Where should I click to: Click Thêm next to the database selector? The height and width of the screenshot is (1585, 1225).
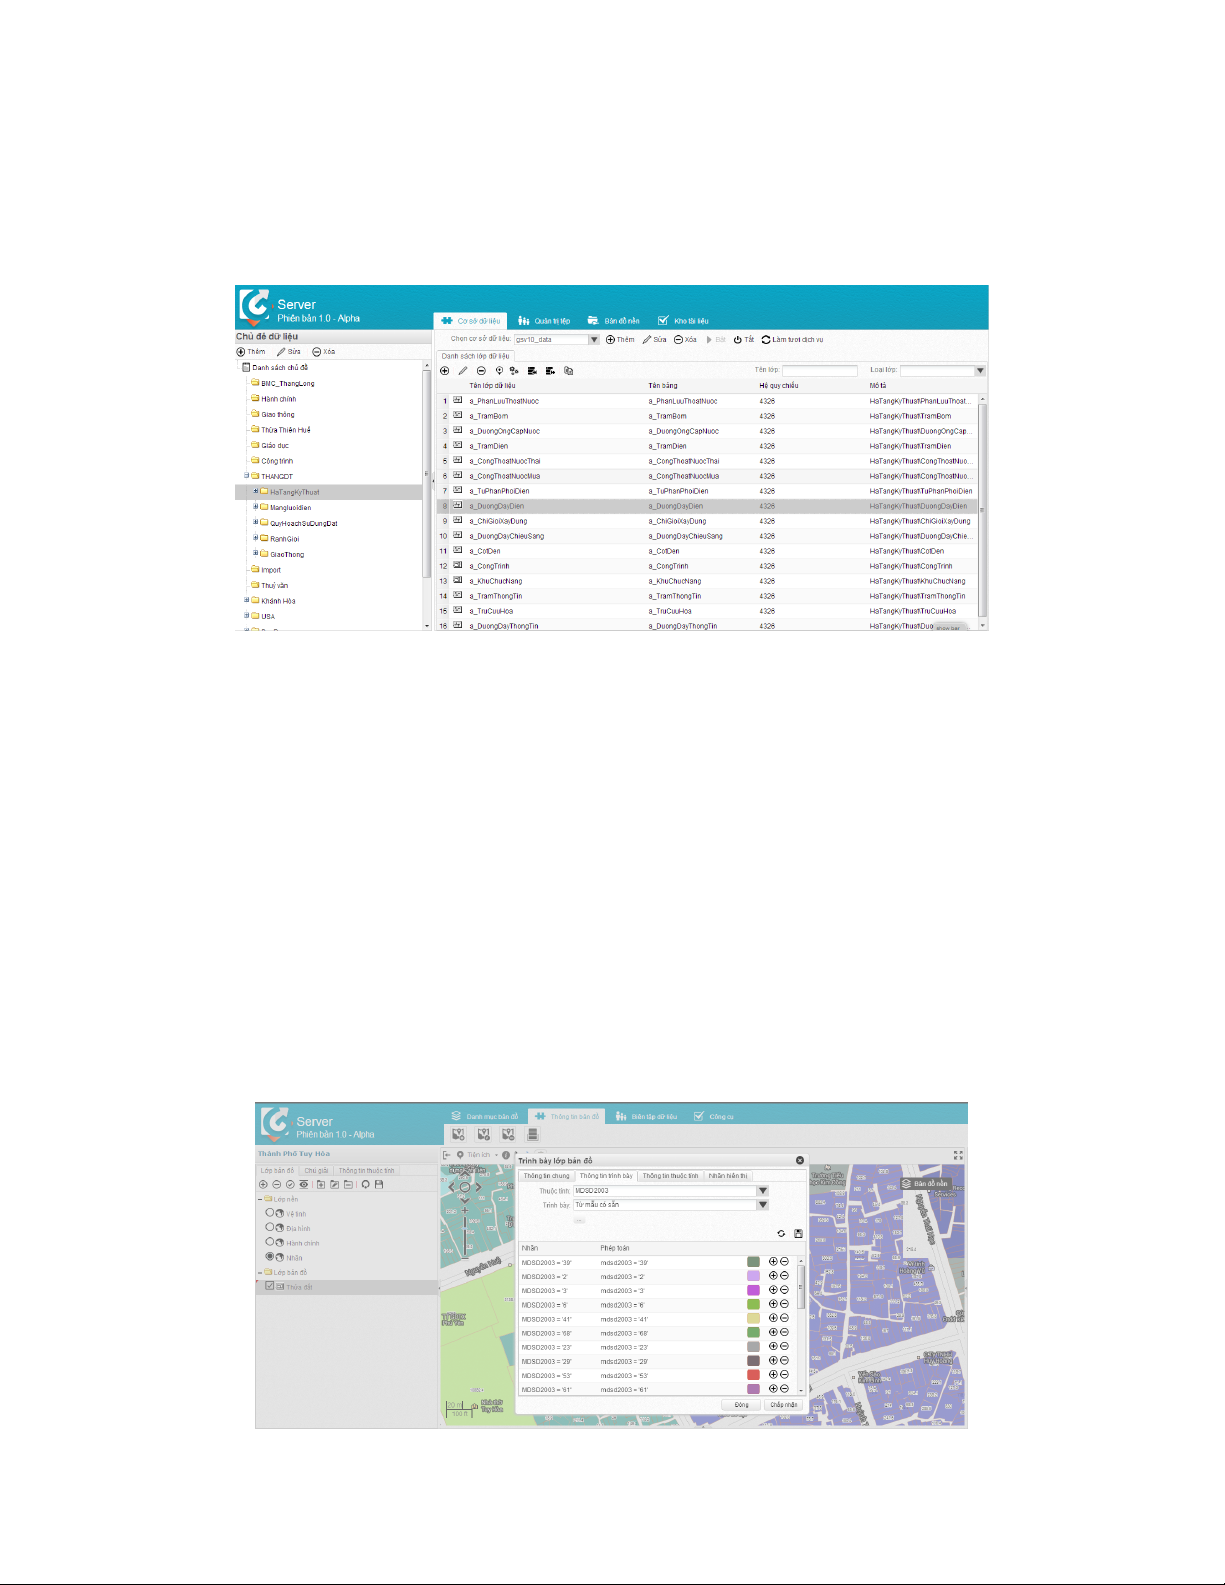[620, 340]
